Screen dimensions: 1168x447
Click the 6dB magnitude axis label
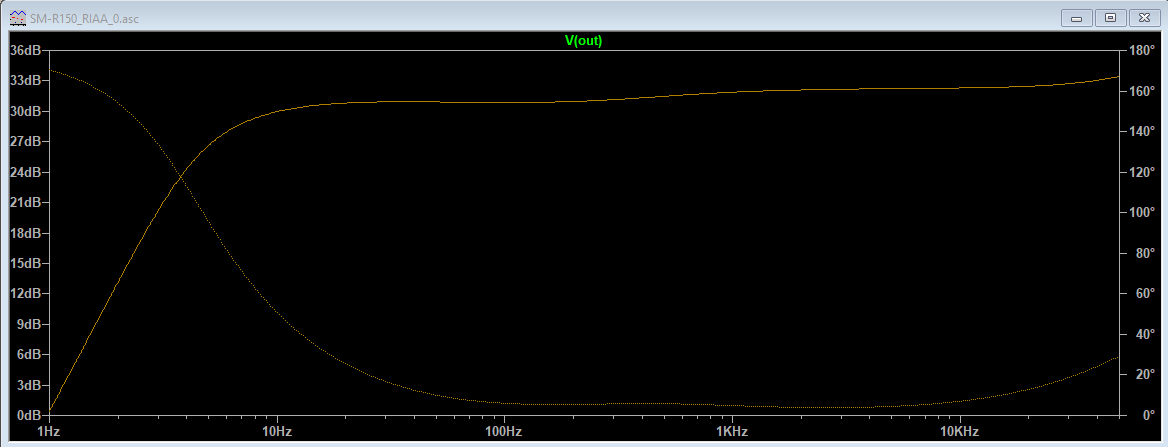tap(28, 355)
